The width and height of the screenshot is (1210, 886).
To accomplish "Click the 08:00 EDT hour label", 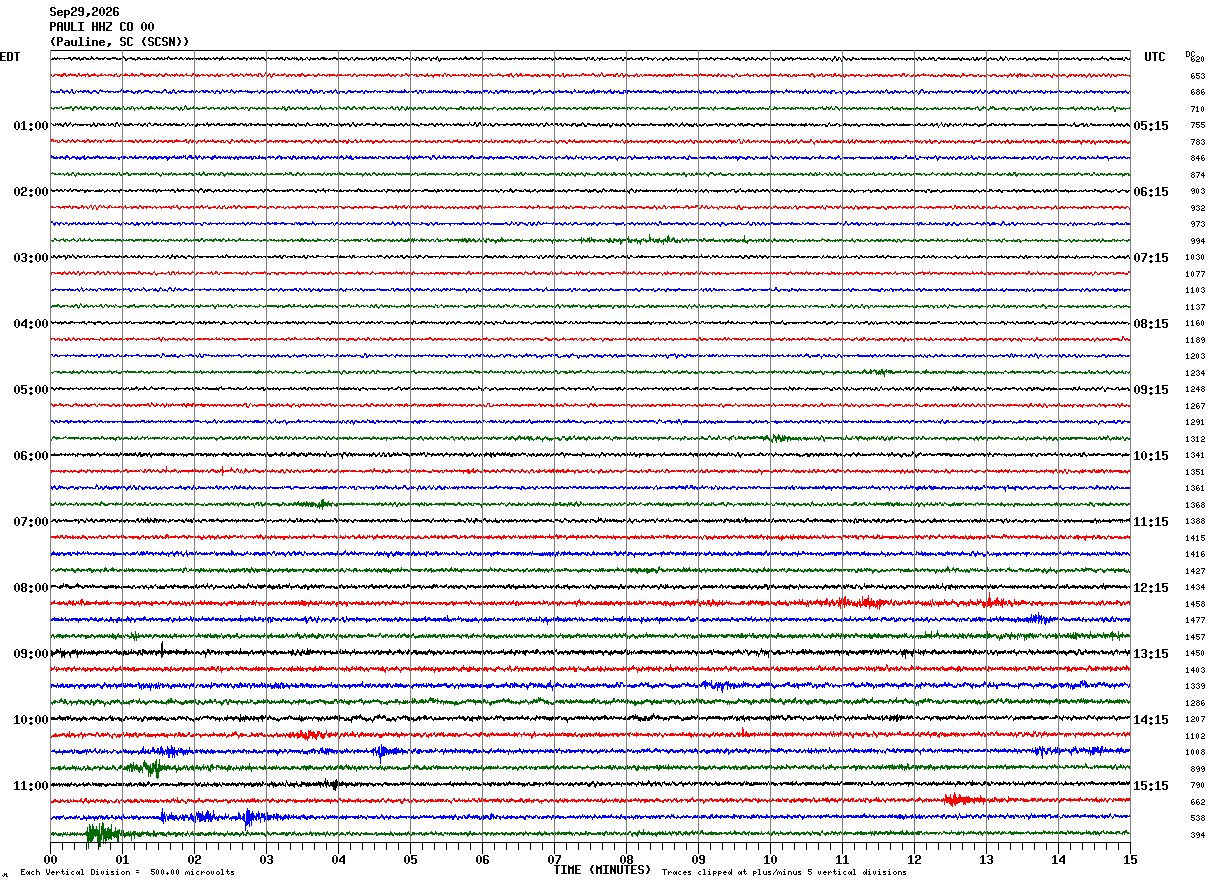I will pos(31,588).
